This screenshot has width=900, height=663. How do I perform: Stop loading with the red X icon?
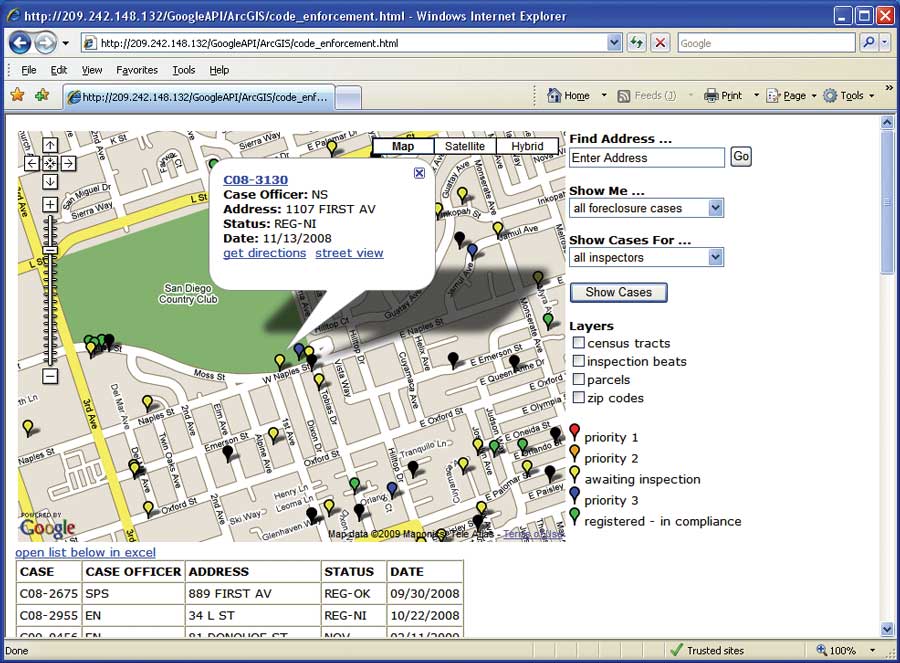point(661,42)
